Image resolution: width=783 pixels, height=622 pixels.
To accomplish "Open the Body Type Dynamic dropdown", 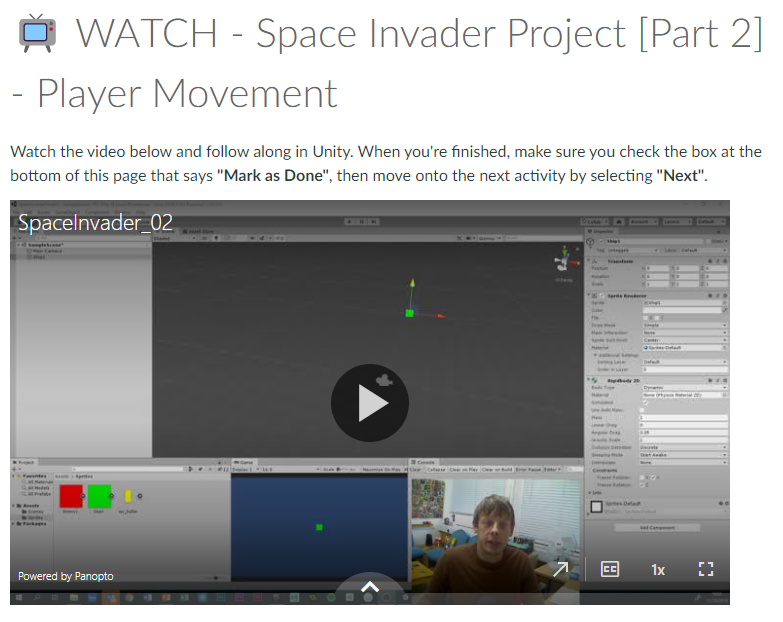I will click(683, 387).
